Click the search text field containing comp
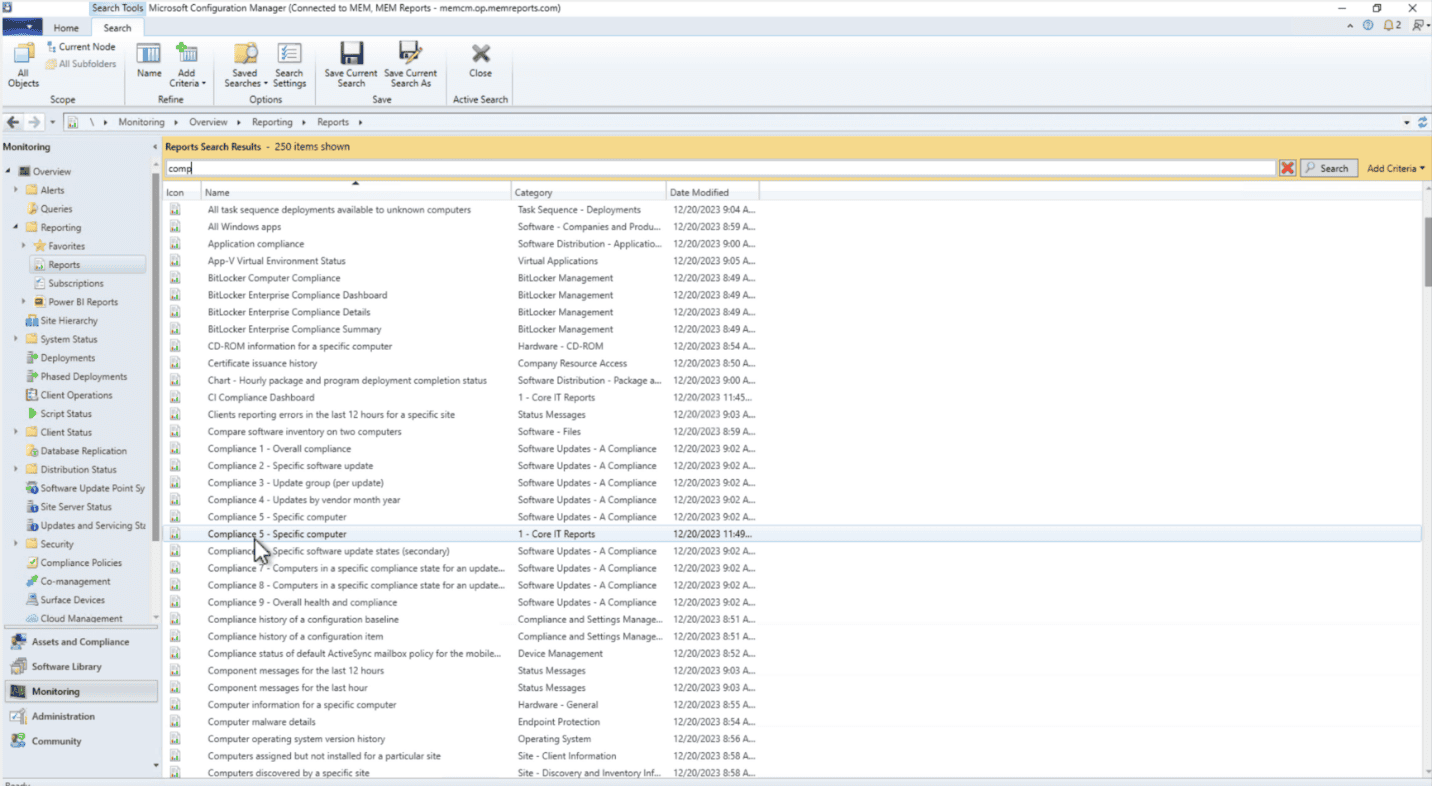 pyautogui.click(x=720, y=168)
